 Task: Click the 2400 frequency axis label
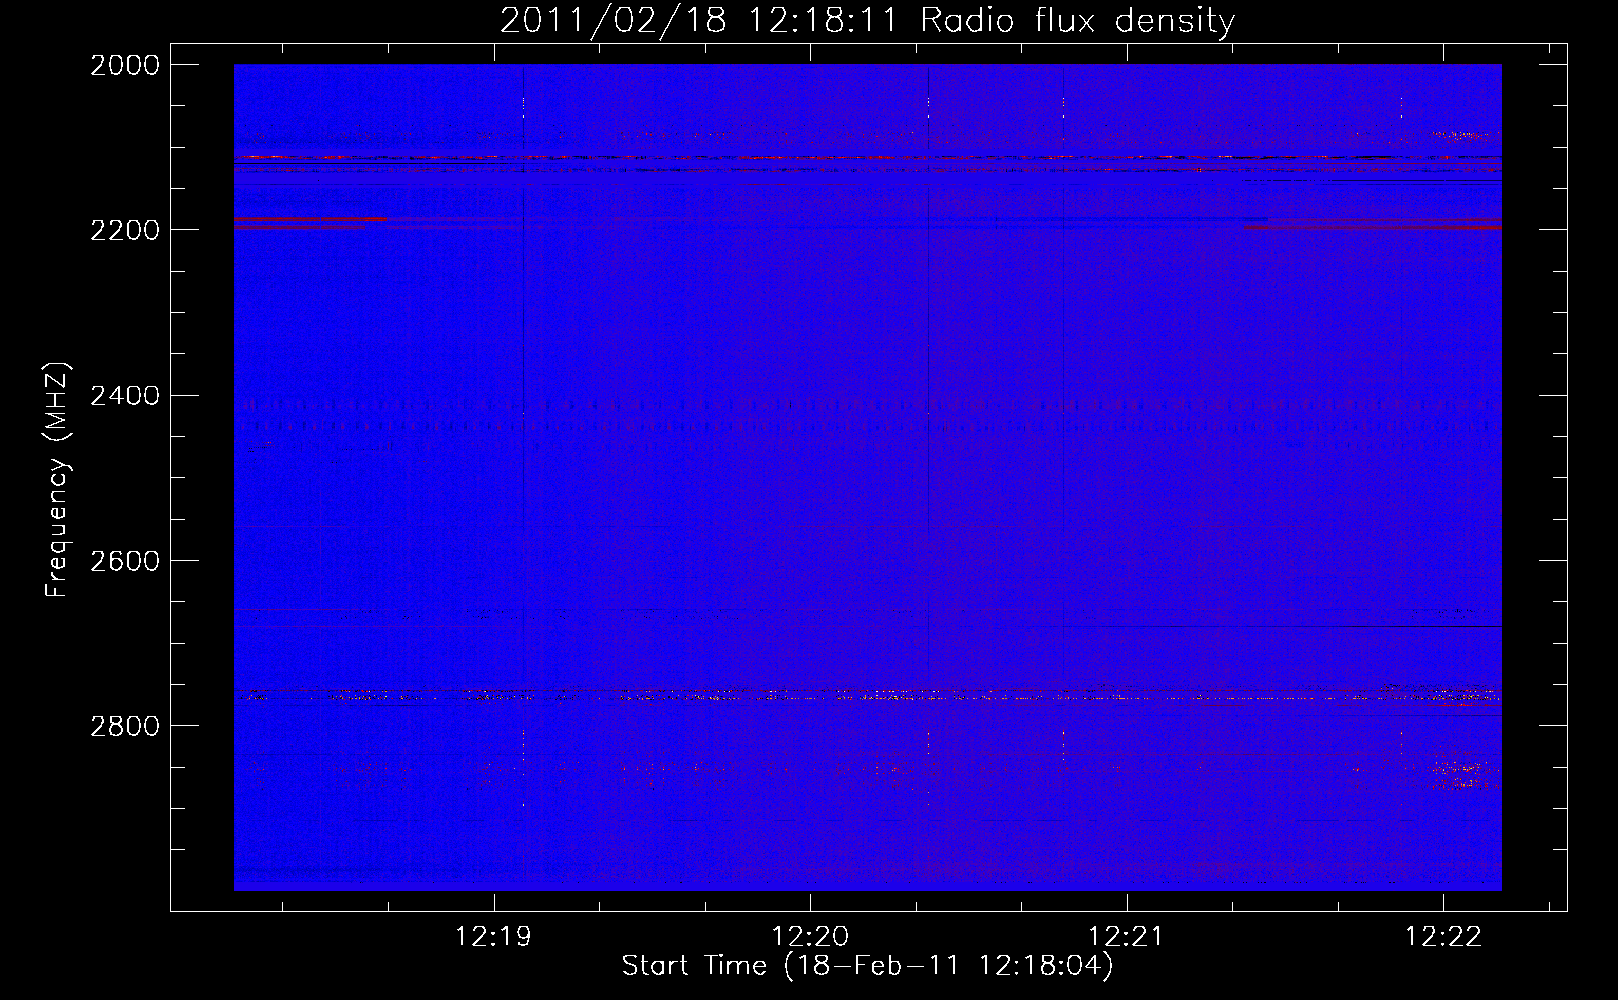(x=125, y=396)
